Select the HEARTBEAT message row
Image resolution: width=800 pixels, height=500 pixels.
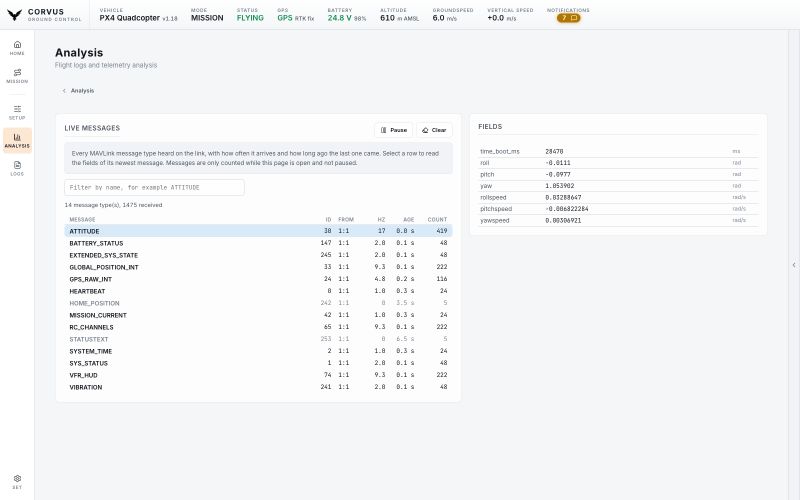click(x=258, y=291)
